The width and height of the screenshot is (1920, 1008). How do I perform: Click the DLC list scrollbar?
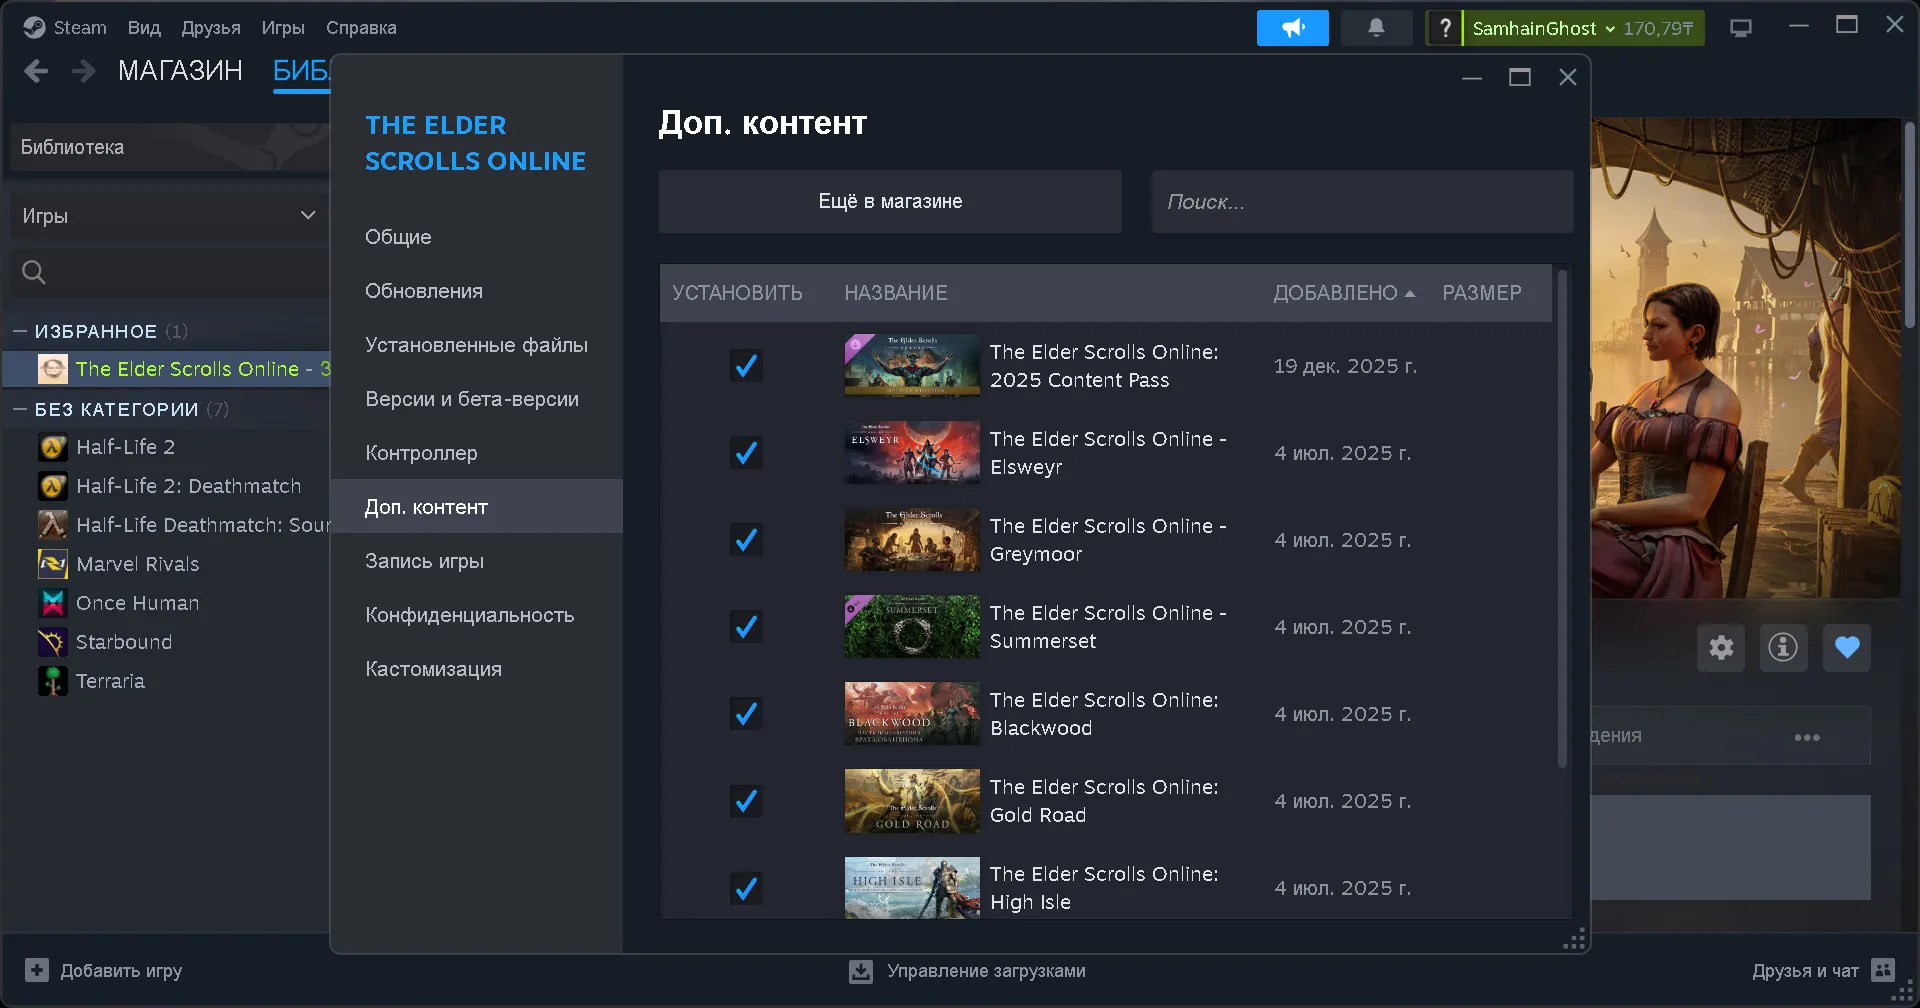point(1563,518)
